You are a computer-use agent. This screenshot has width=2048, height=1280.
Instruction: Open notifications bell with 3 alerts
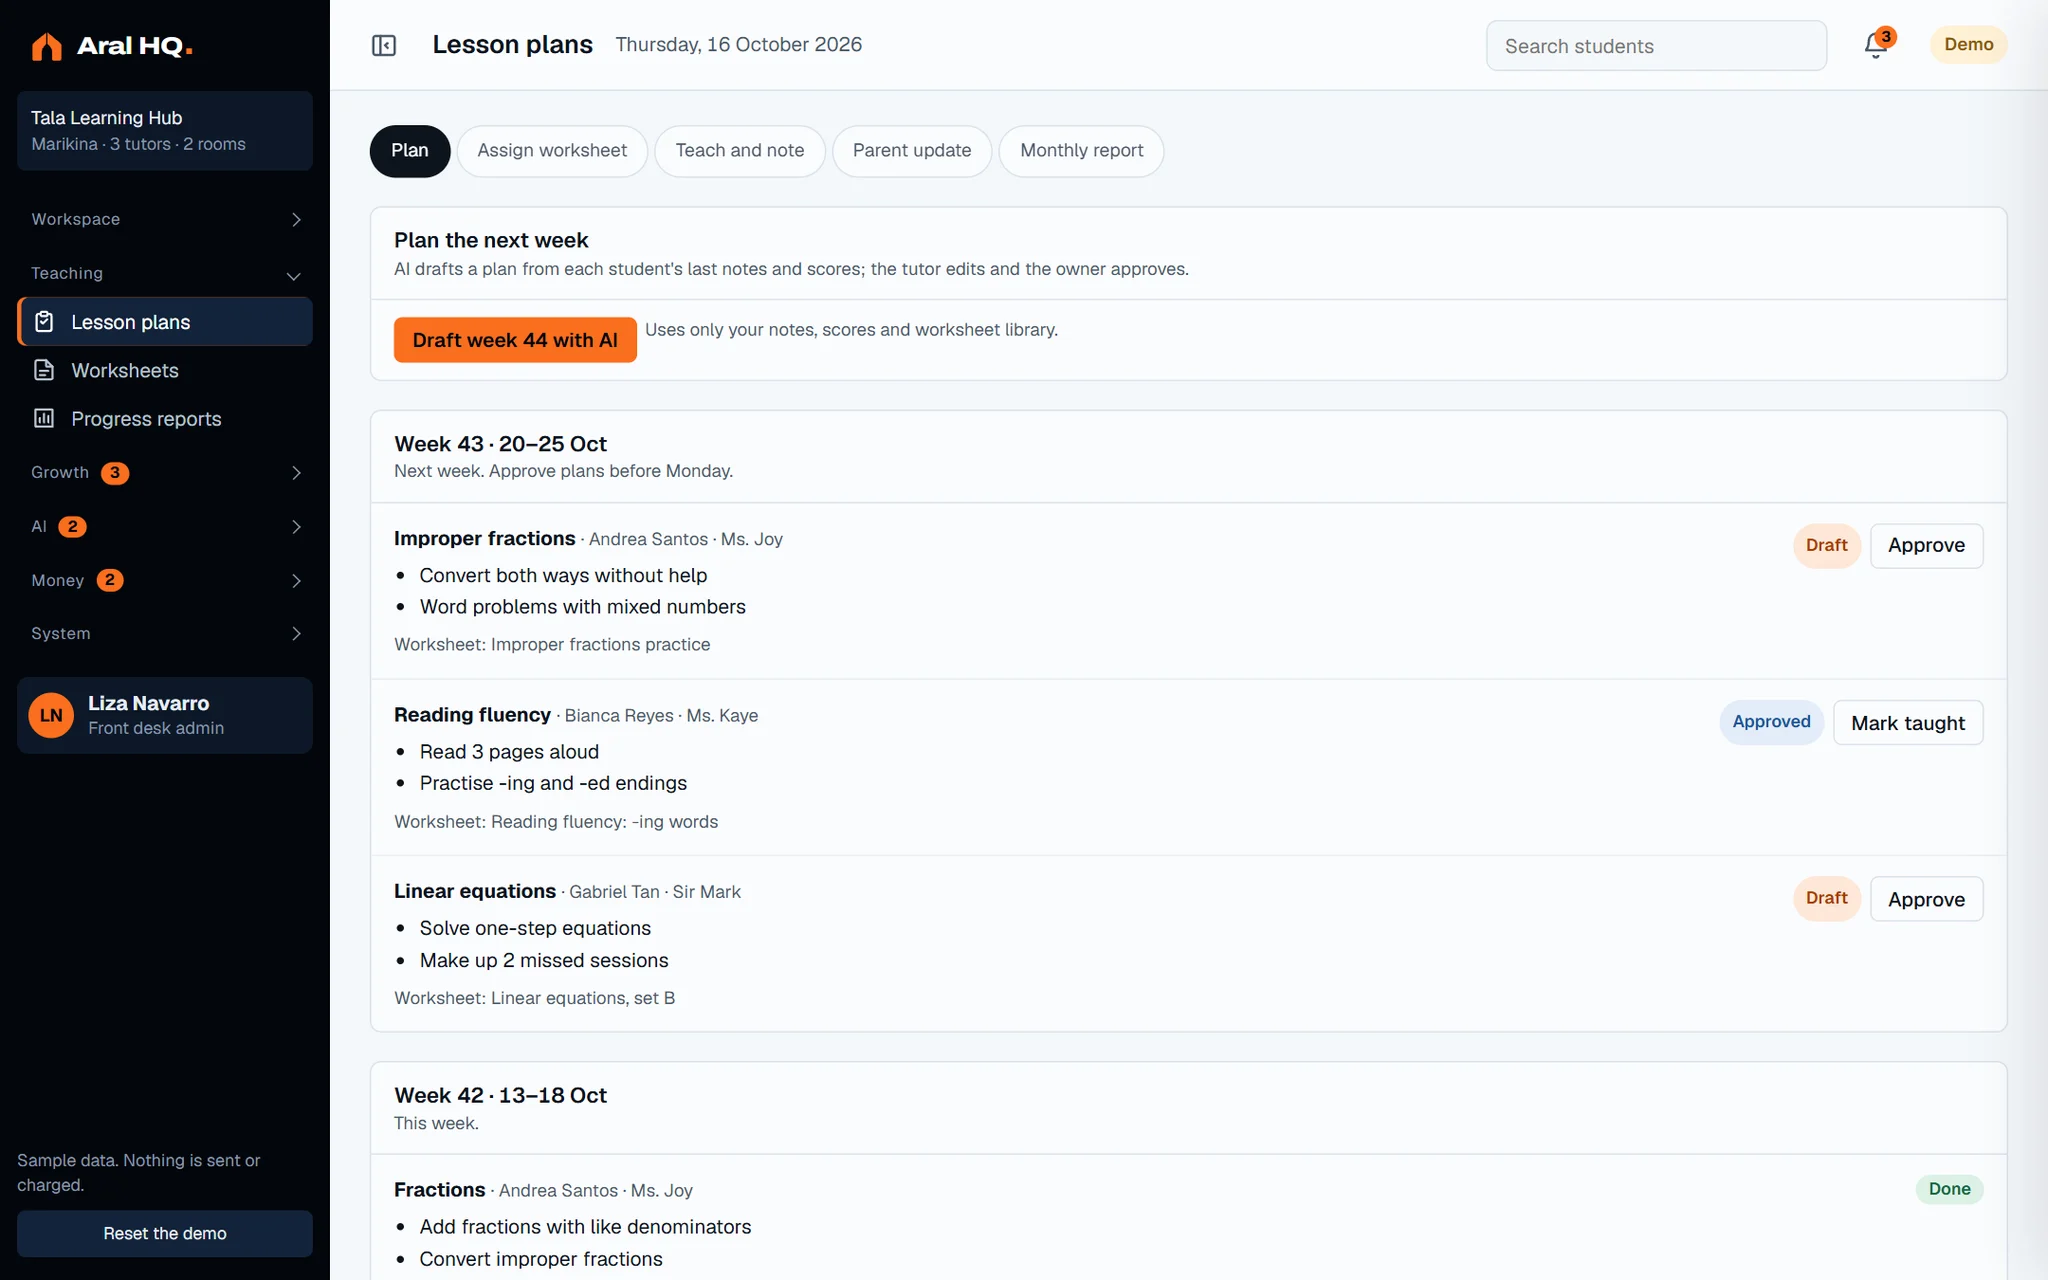[x=1876, y=45]
